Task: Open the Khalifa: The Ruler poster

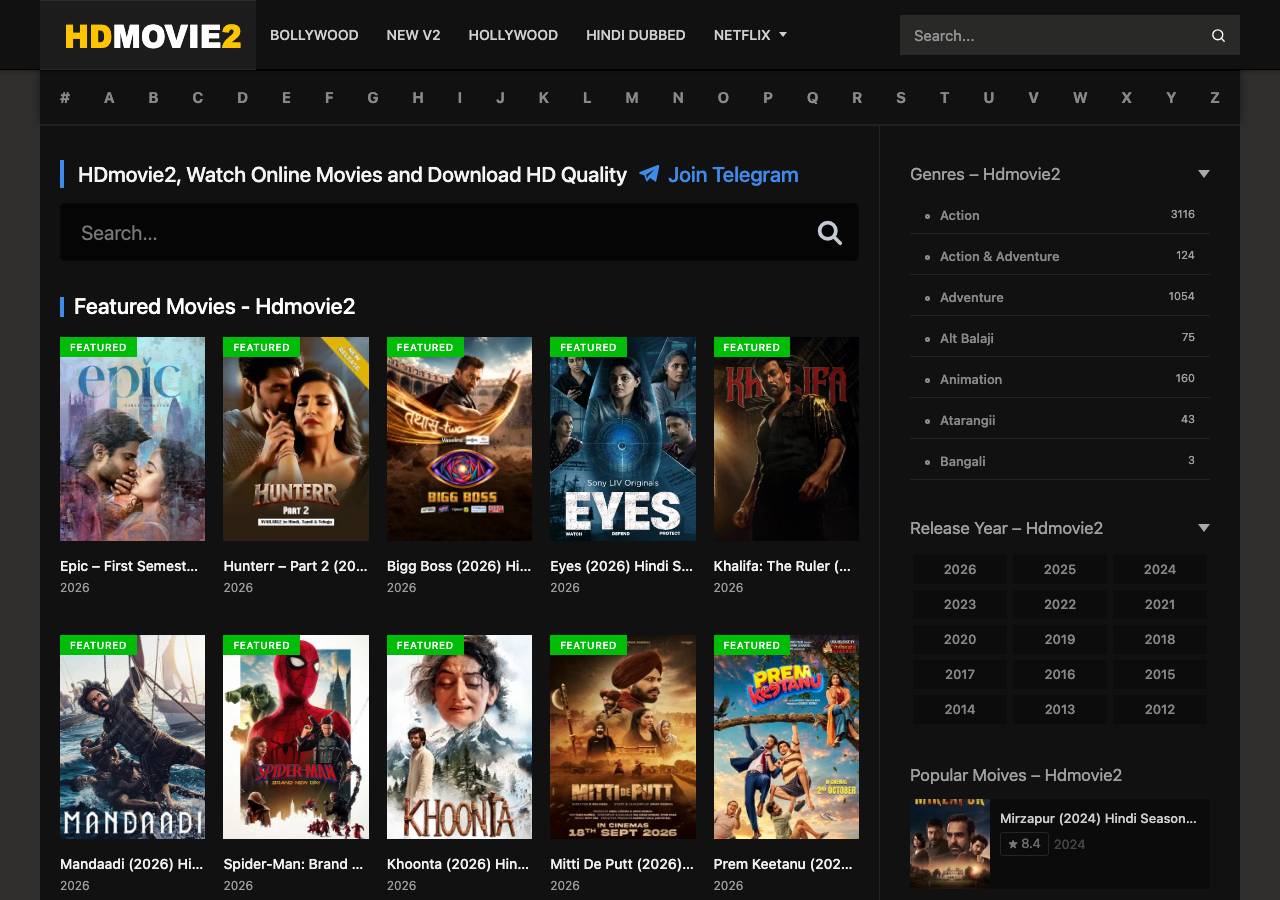Action: tap(786, 439)
